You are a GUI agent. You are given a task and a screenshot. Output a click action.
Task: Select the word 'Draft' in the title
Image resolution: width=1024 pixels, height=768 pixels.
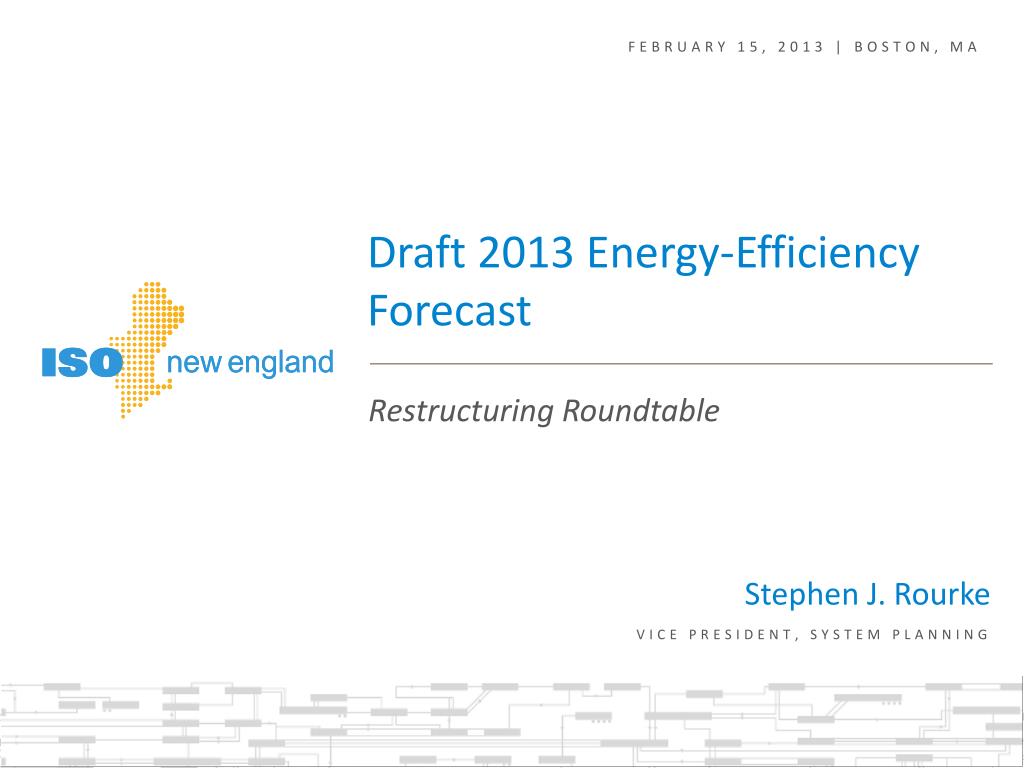tap(417, 252)
